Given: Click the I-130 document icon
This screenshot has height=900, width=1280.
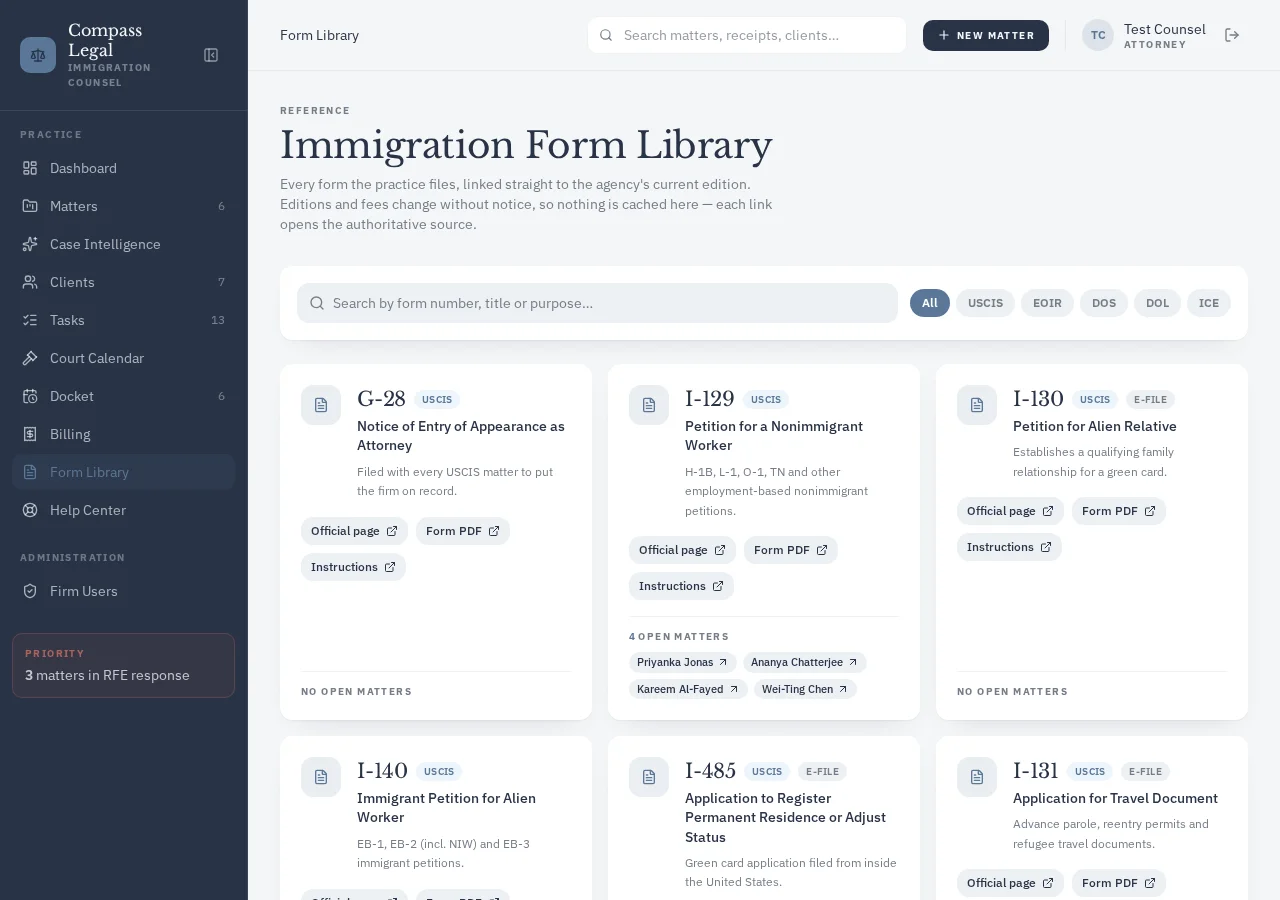Looking at the screenshot, I should pyautogui.click(x=977, y=405).
